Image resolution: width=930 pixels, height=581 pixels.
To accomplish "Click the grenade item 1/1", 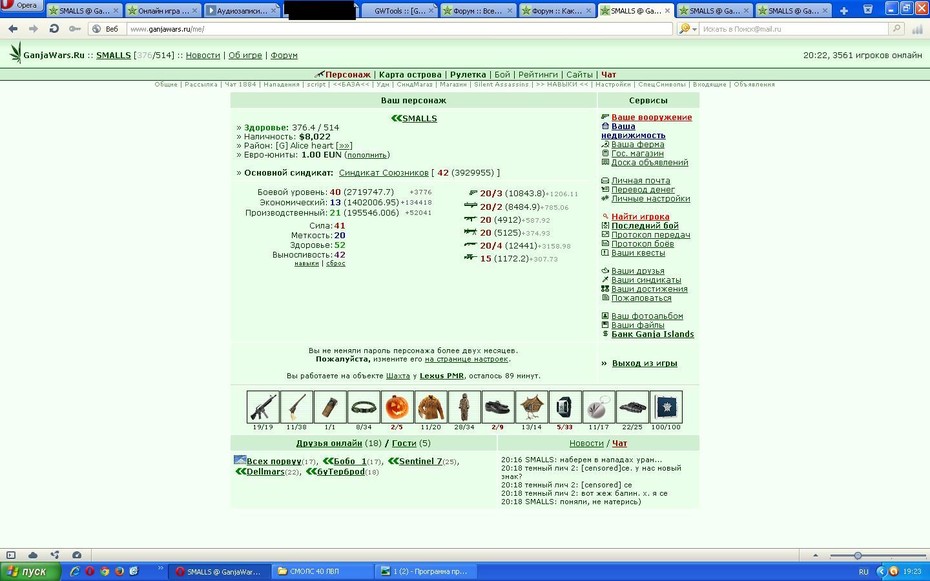I will pyautogui.click(x=330, y=407).
